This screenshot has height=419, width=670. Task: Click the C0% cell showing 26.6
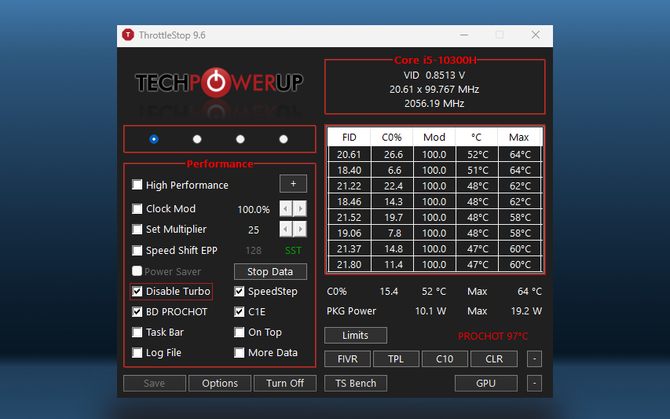(x=393, y=155)
